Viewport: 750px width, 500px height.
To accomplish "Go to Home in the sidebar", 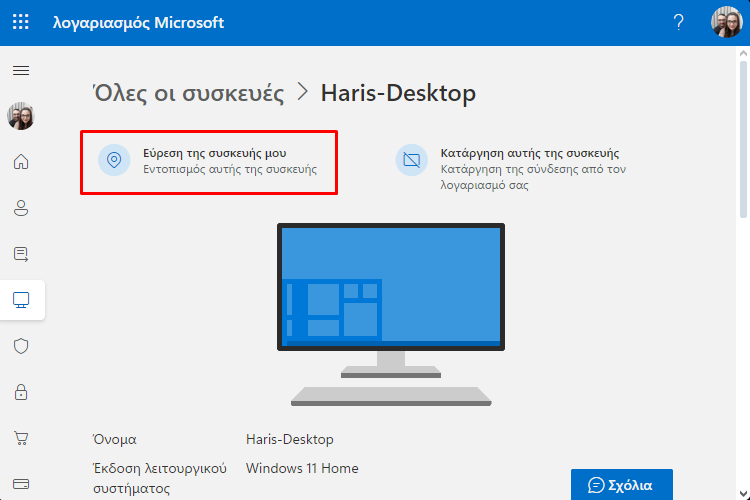I will click(x=21, y=162).
